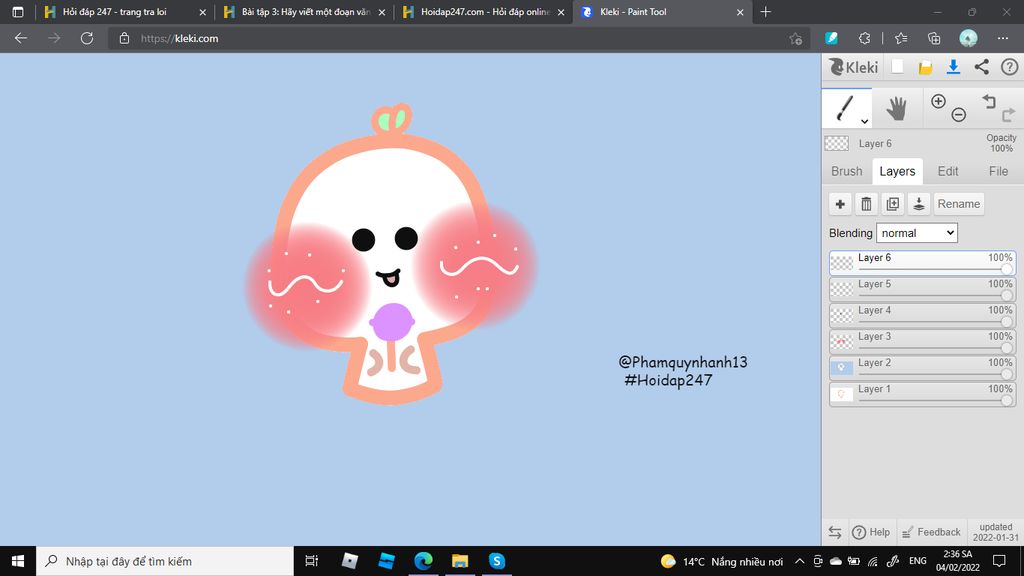Screen dimensions: 1024x576
Task: Reload the Kleki page
Action: point(87,39)
